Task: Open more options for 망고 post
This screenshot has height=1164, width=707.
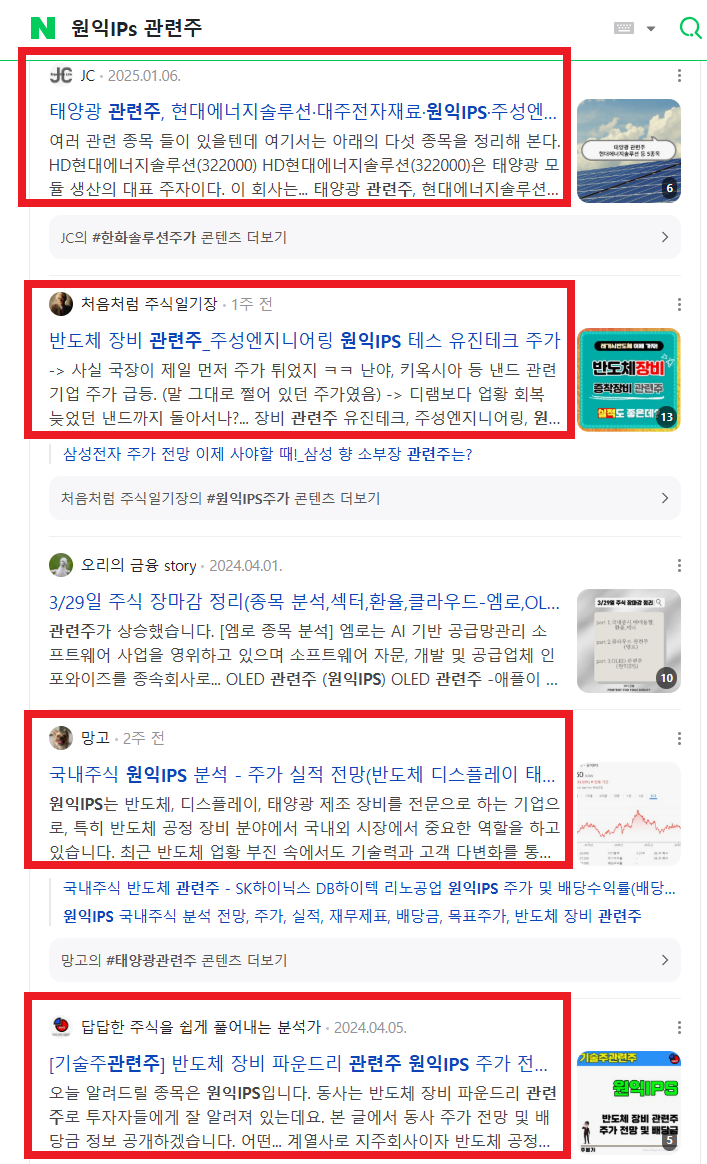Action: pyautogui.click(x=680, y=738)
